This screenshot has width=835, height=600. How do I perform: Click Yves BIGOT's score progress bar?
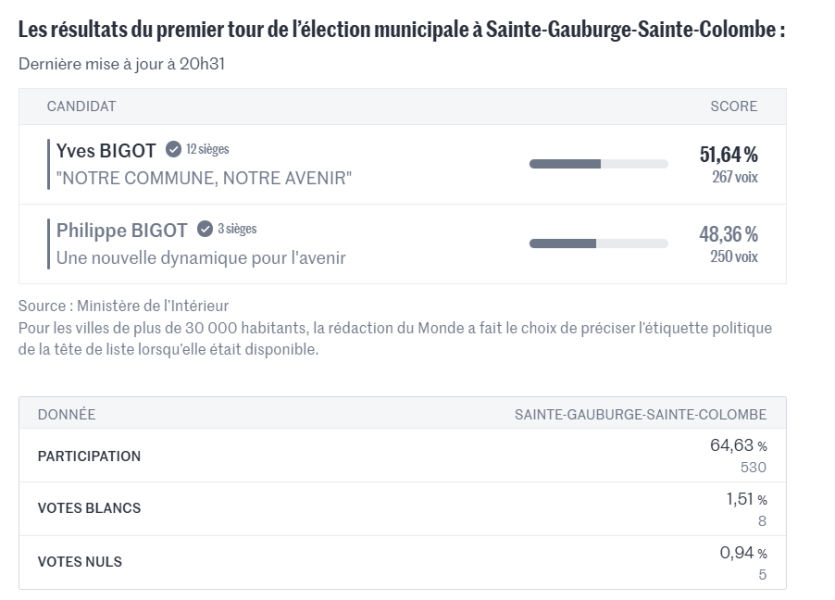597,163
